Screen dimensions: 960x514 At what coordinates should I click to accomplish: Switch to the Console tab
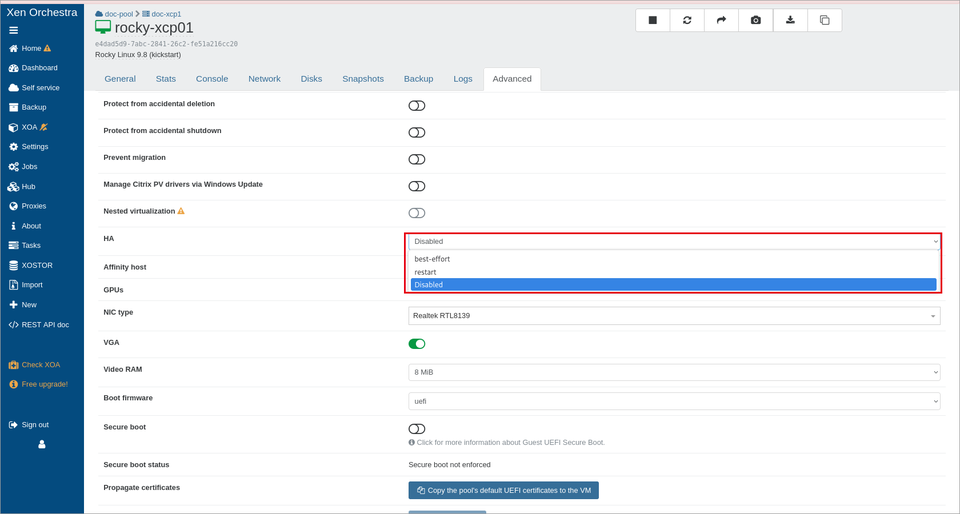[x=212, y=79]
